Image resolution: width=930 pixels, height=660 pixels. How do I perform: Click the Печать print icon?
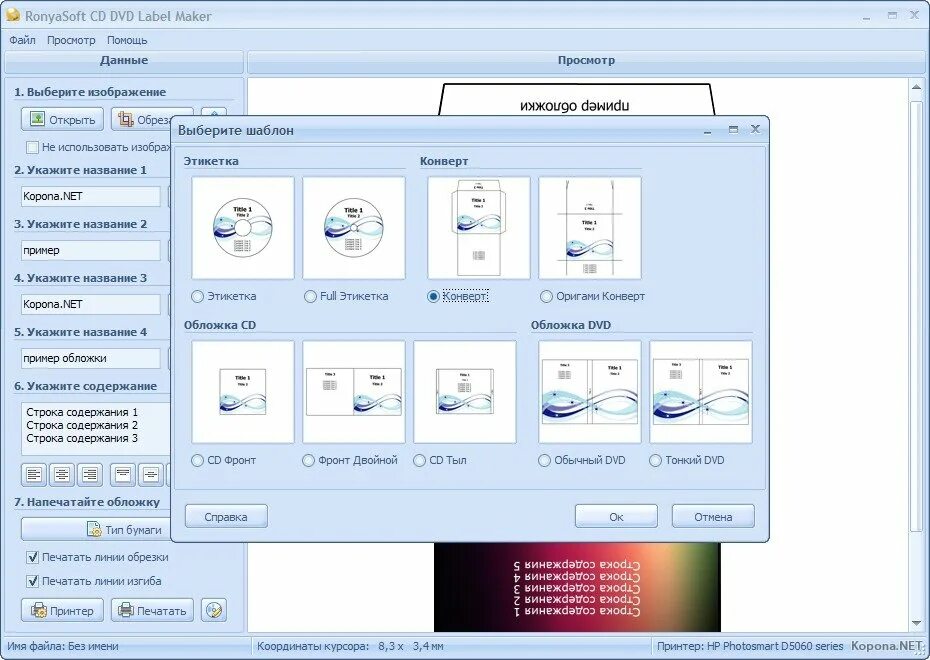click(x=126, y=610)
